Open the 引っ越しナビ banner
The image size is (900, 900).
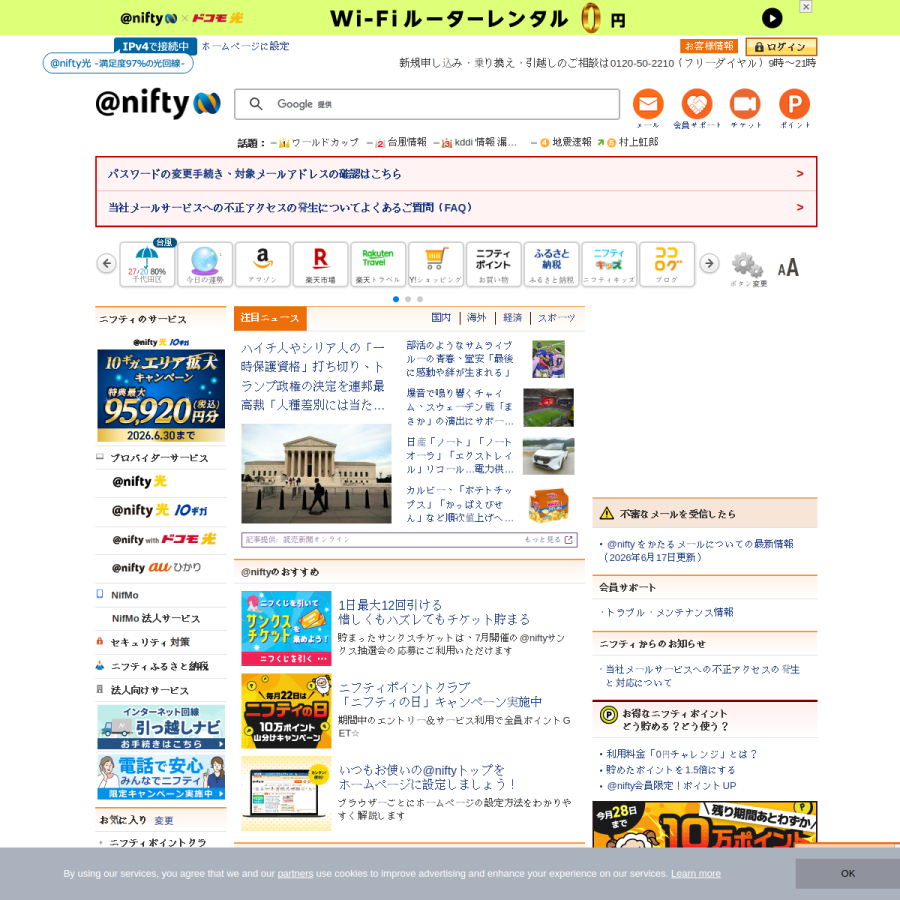(x=161, y=727)
